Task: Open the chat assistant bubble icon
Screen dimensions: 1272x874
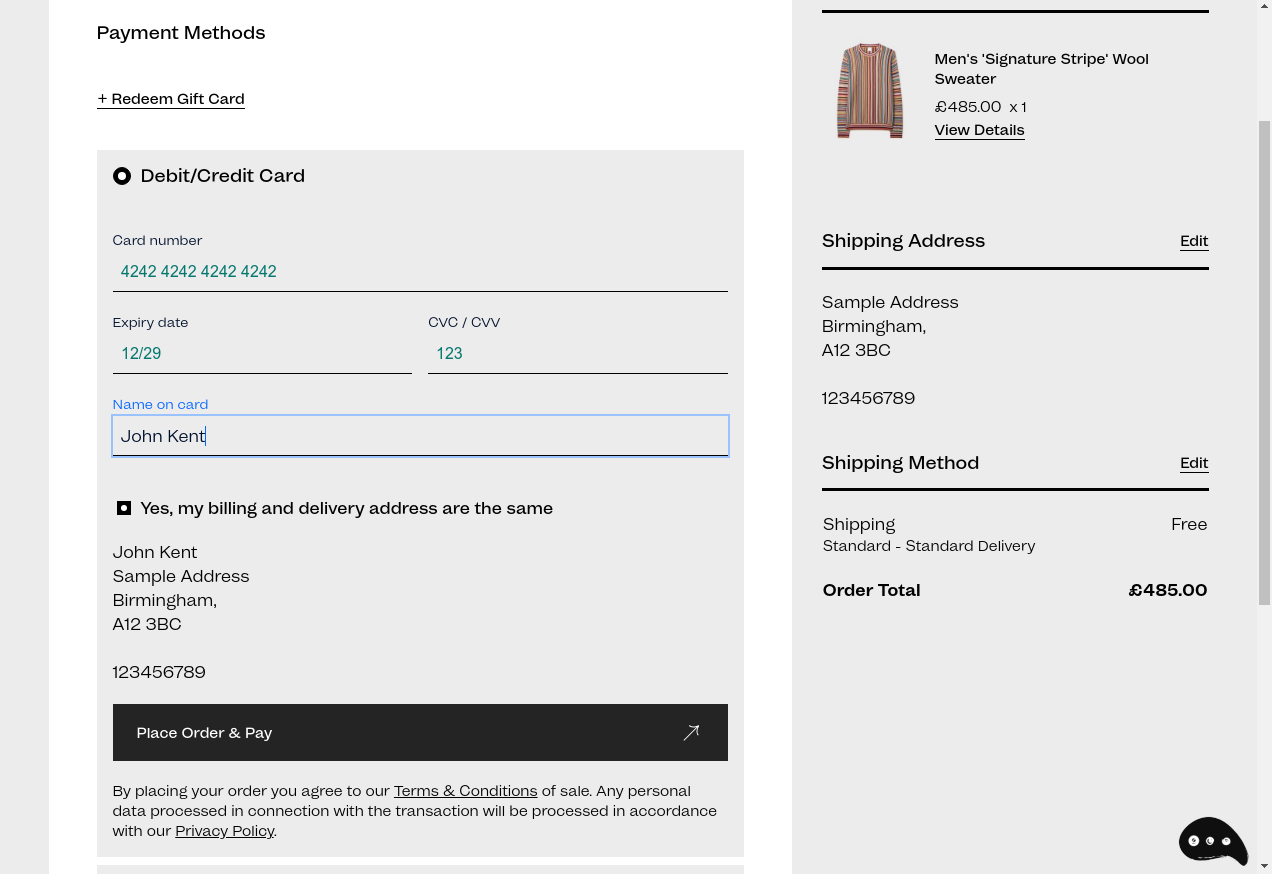Action: pyautogui.click(x=1213, y=841)
